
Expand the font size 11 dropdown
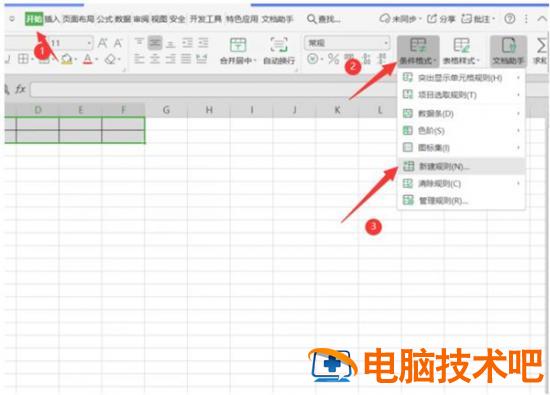click(89, 43)
